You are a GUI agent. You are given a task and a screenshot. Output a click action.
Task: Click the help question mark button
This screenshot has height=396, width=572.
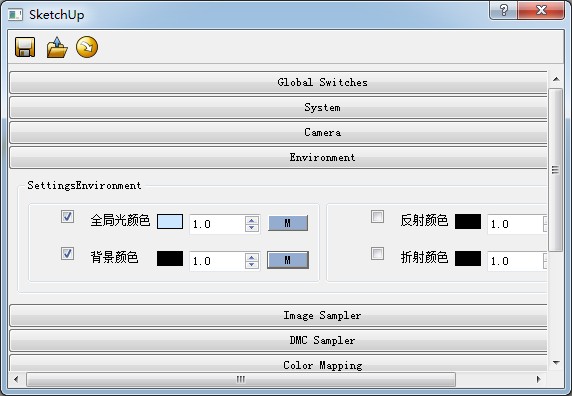pos(503,10)
